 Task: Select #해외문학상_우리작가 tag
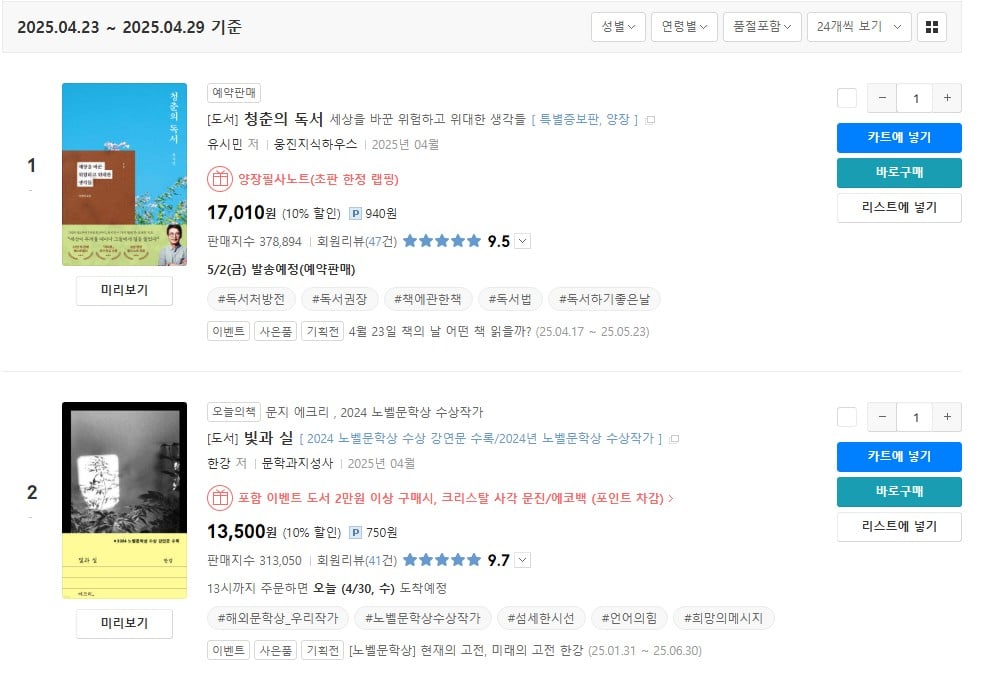pyautogui.click(x=278, y=618)
